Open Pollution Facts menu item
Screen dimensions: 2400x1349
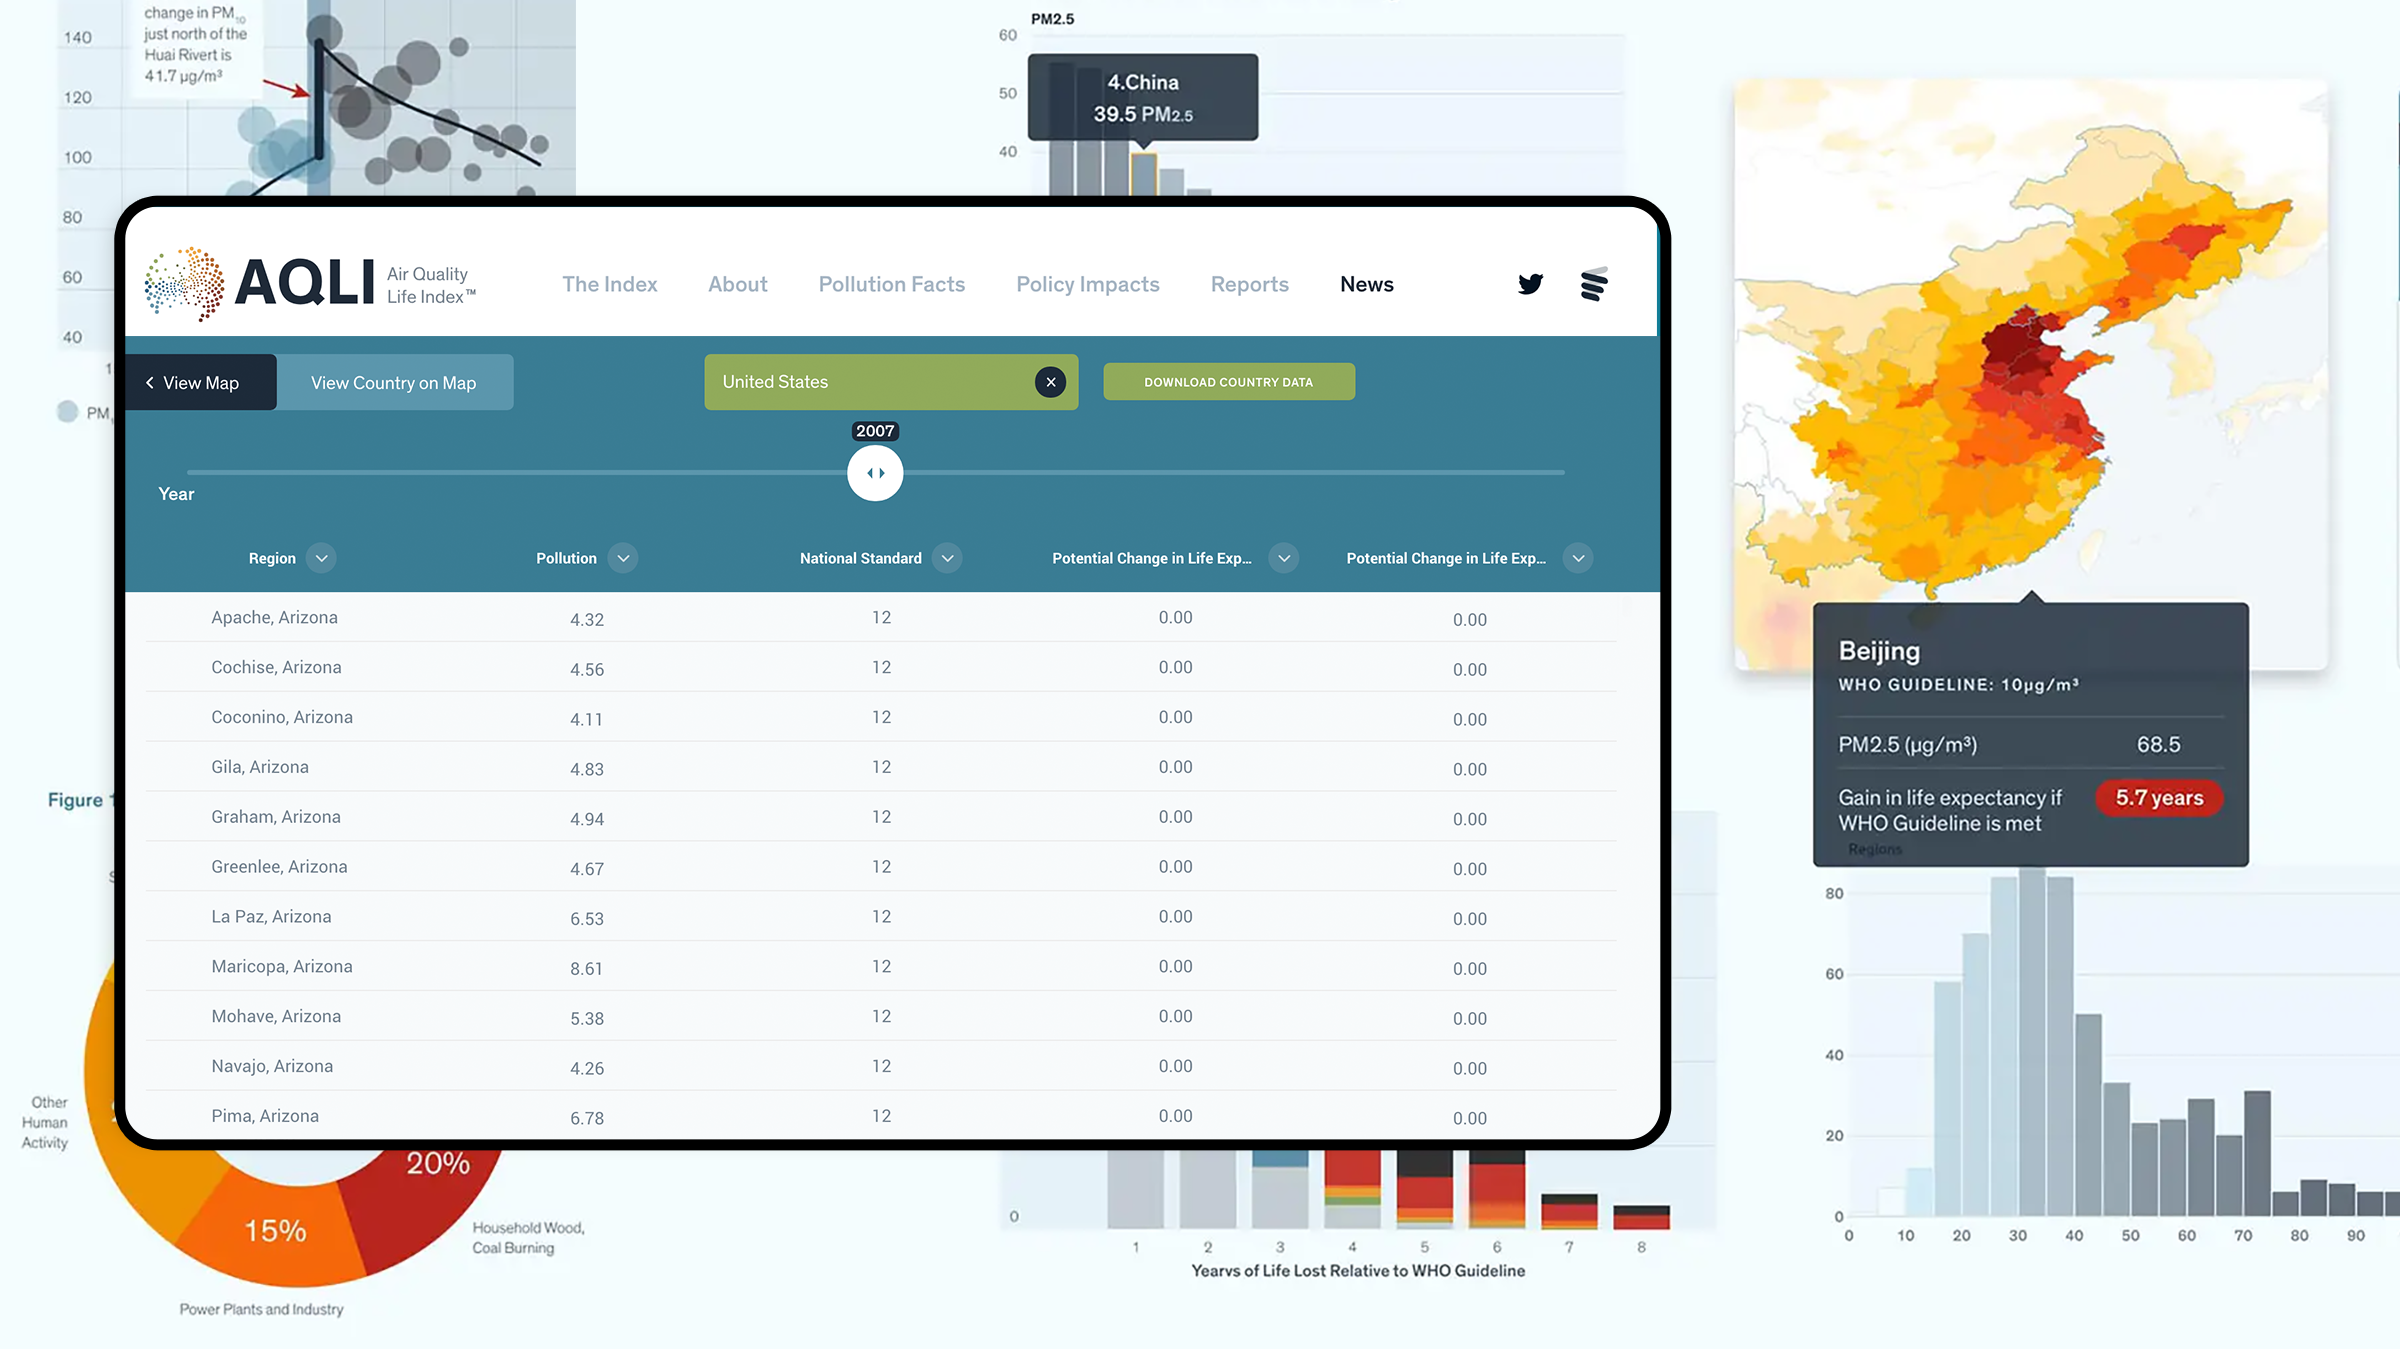click(892, 284)
